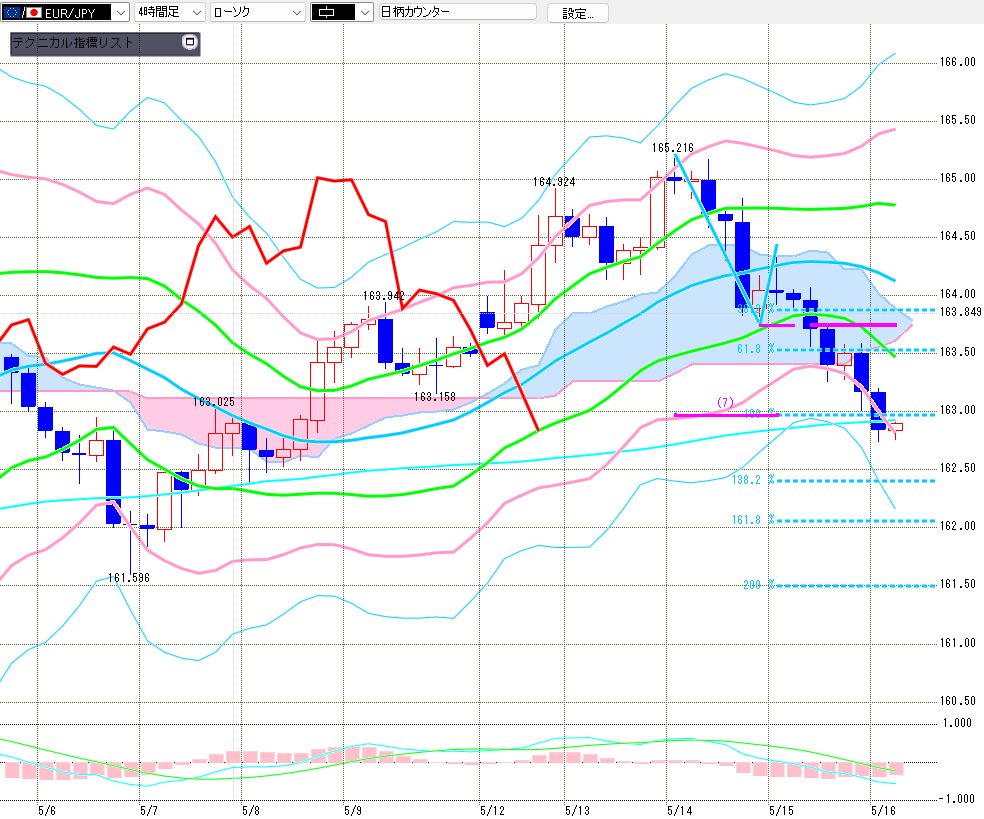Click the 5/15 date on the time axis
Image resolution: width=984 pixels, height=819 pixels.
pyautogui.click(x=781, y=810)
